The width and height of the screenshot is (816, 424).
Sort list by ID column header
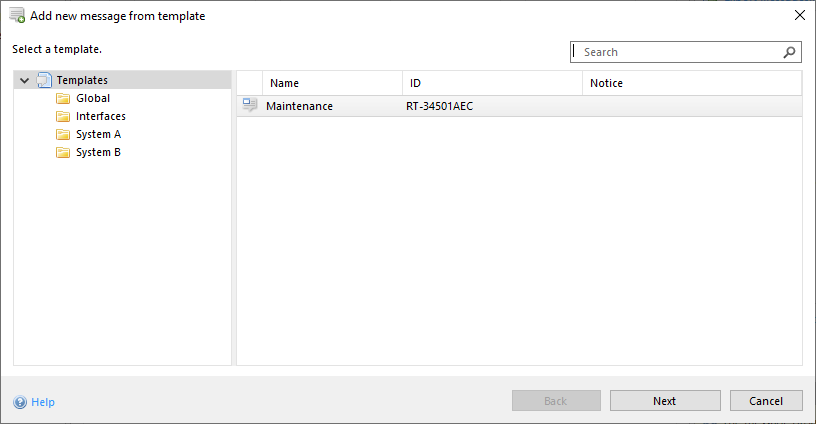(415, 83)
